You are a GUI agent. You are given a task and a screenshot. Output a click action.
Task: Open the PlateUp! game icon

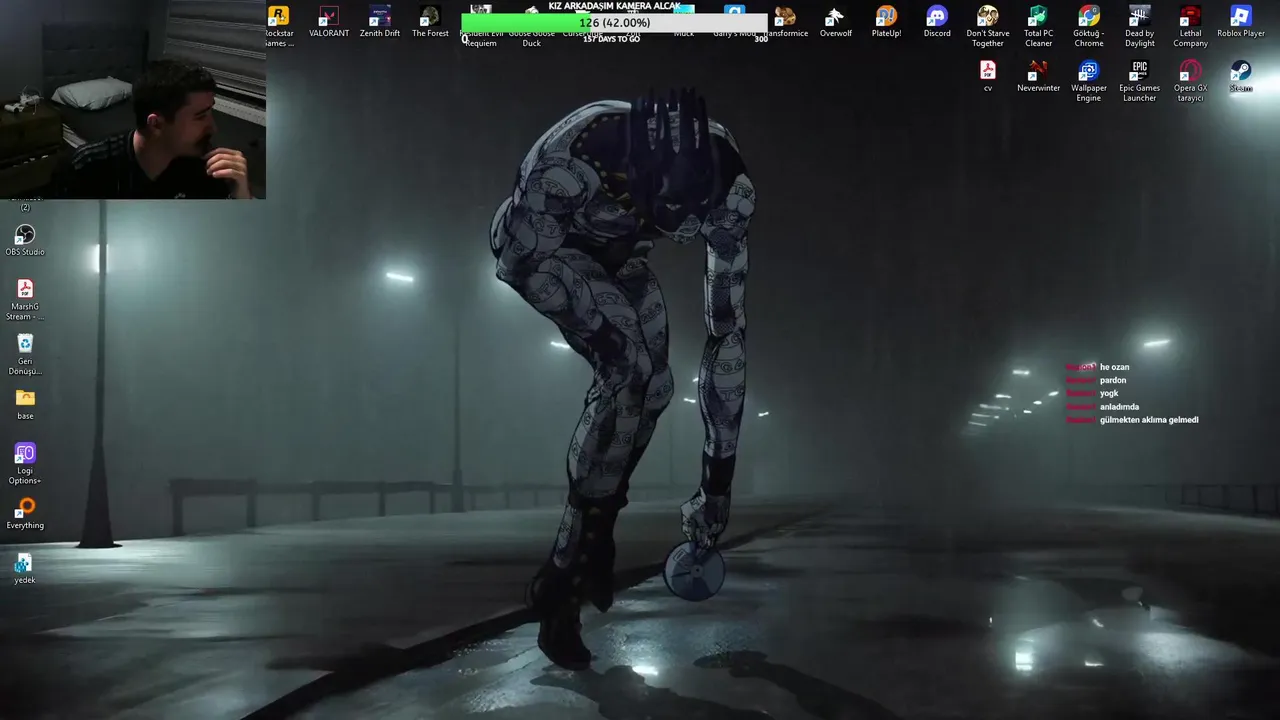click(886, 22)
